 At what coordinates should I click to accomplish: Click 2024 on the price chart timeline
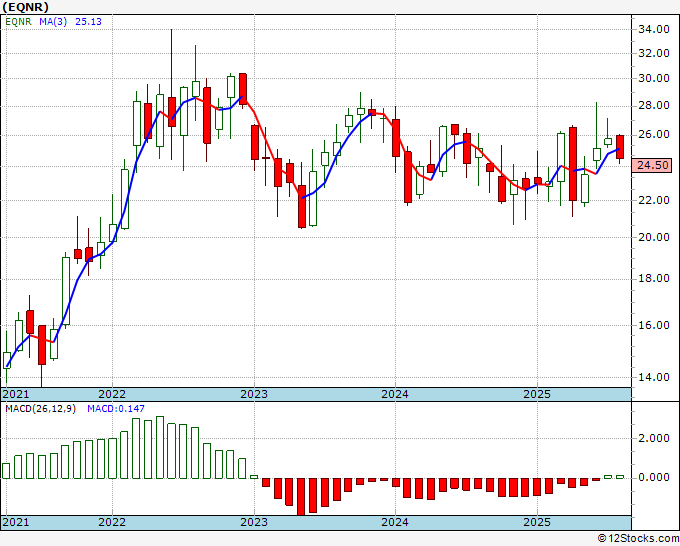point(395,394)
